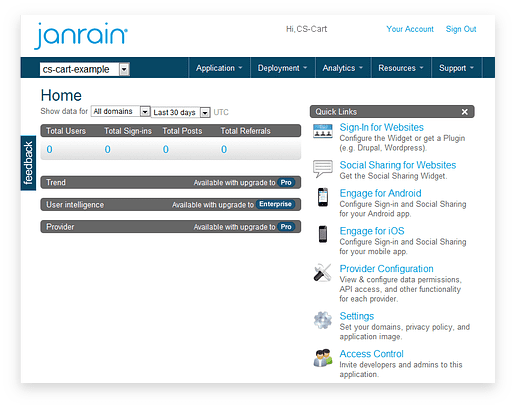Click 'Invite developers and admins' description
The image size is (515, 408).
click(401, 369)
